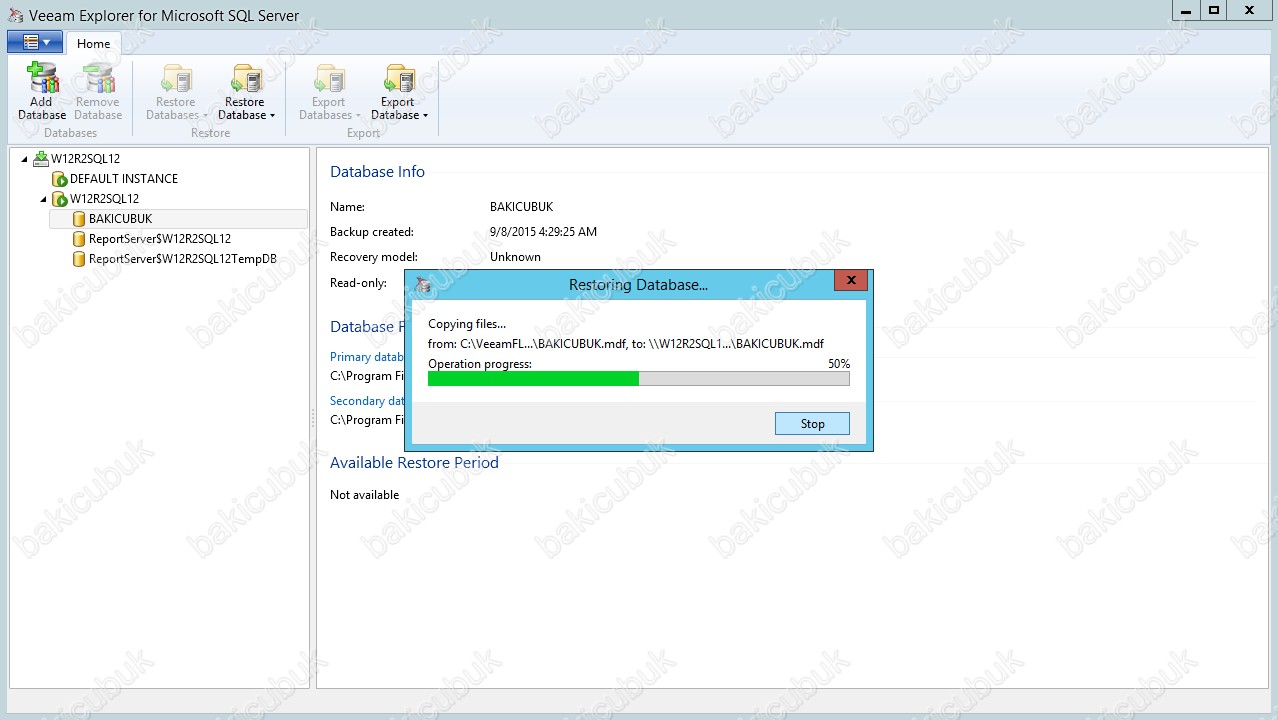
Task: Click the 'Not available' restore period text
Action: tap(365, 495)
